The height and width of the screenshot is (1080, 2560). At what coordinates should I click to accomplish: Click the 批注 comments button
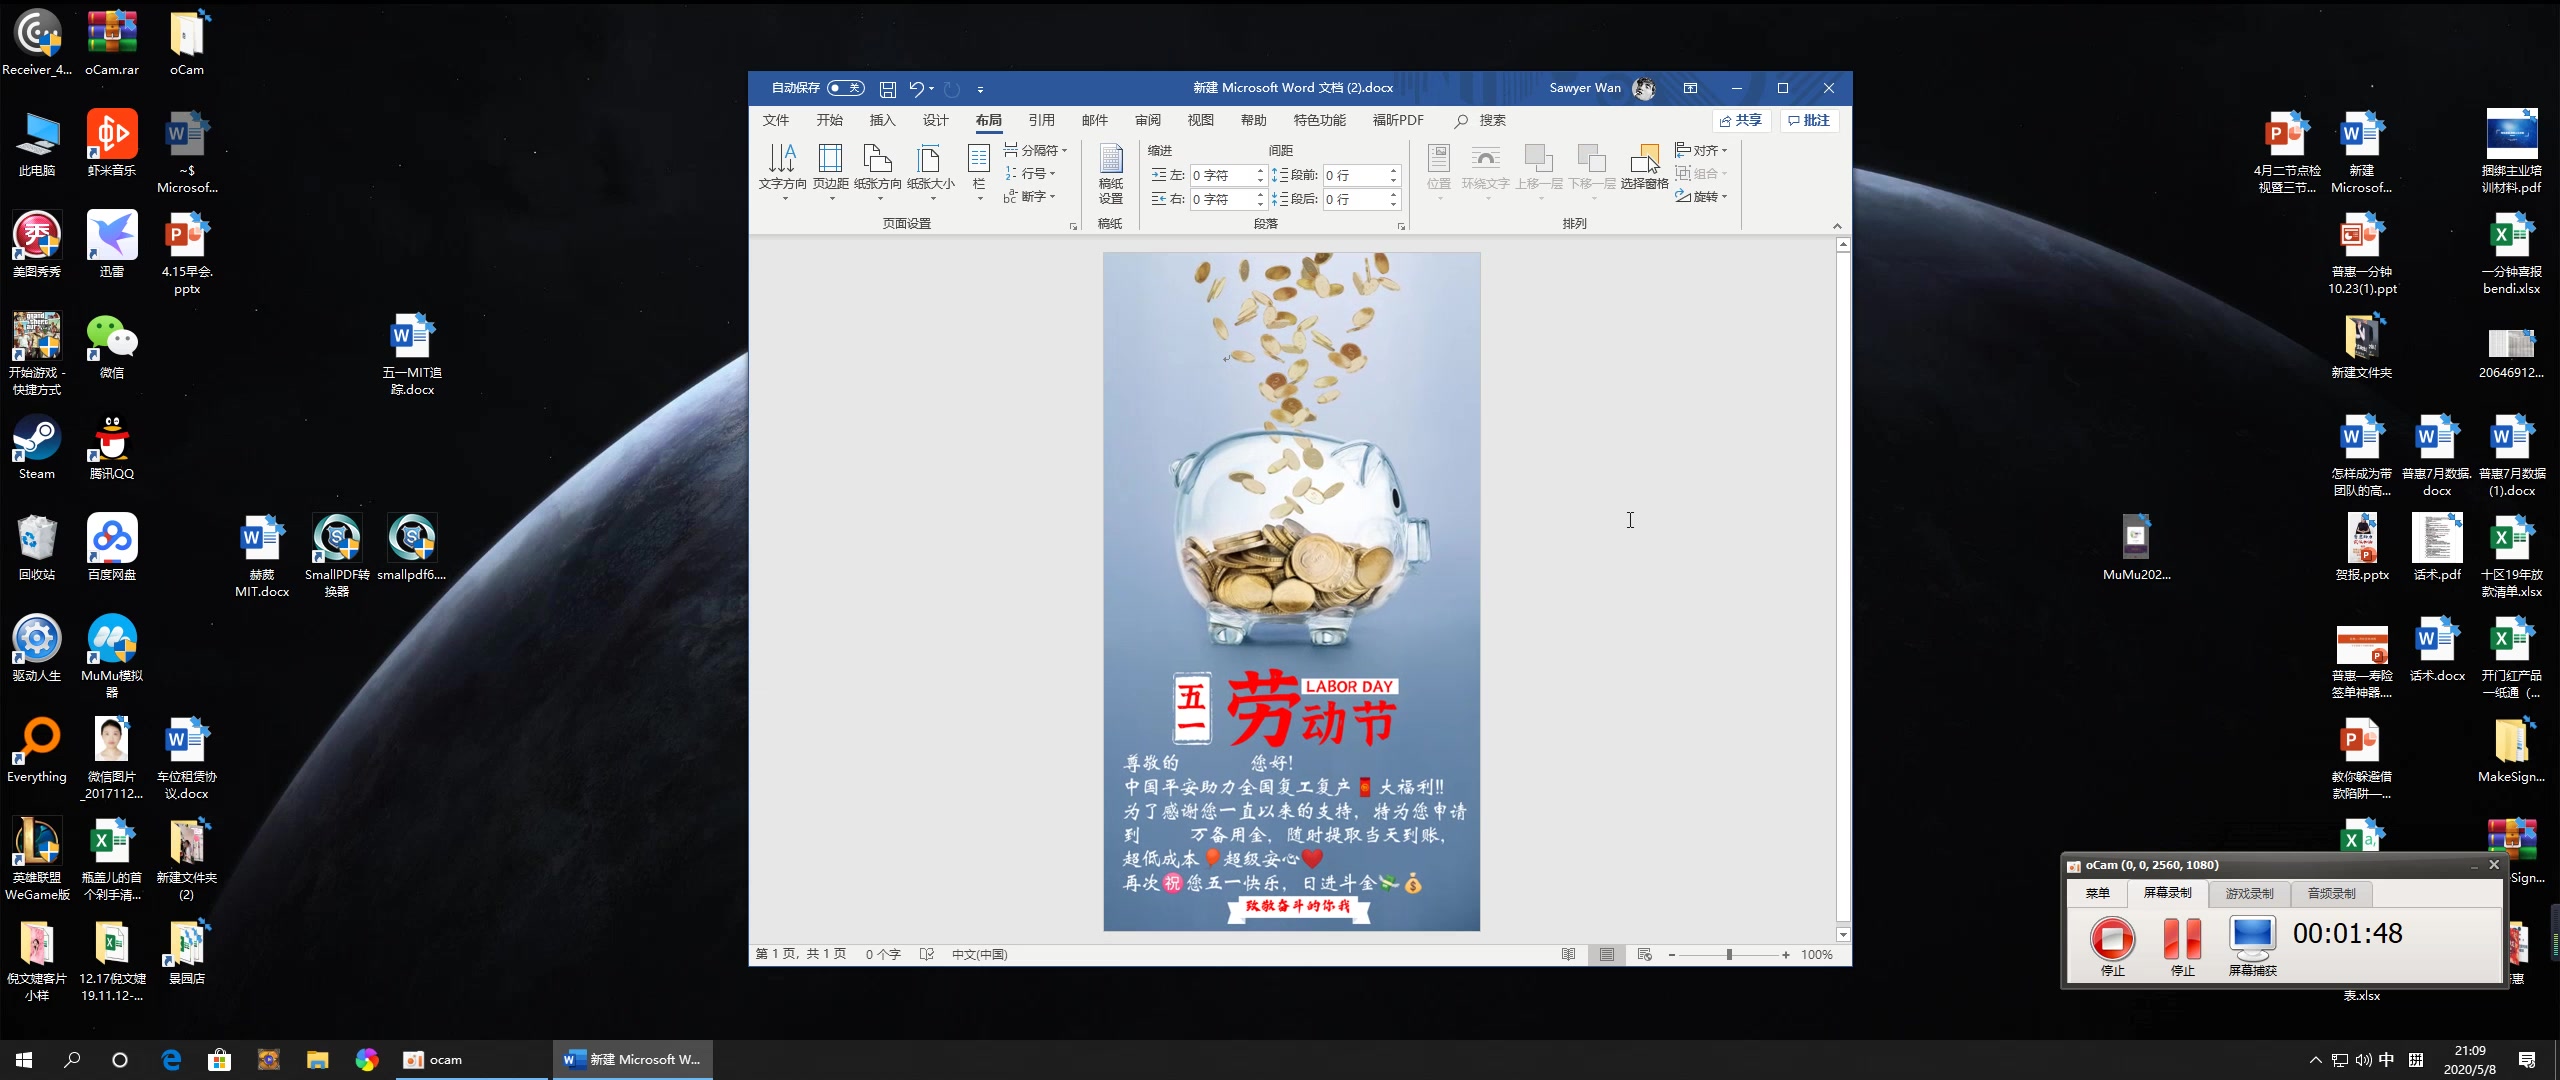coord(1810,120)
